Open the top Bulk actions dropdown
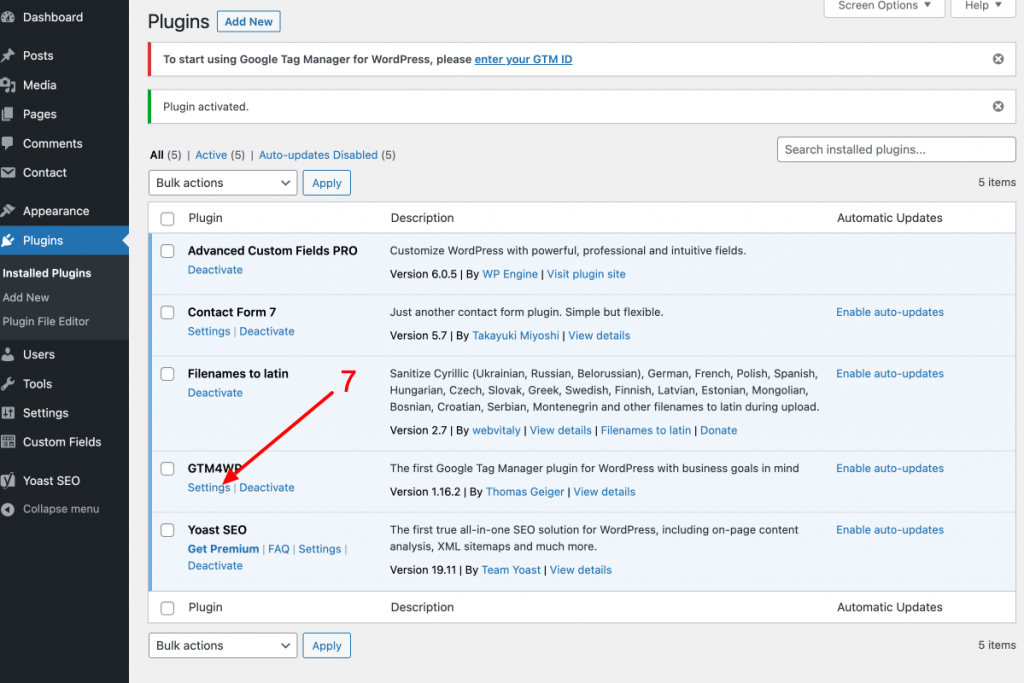Viewport: 1024px width, 683px height. 223,183
